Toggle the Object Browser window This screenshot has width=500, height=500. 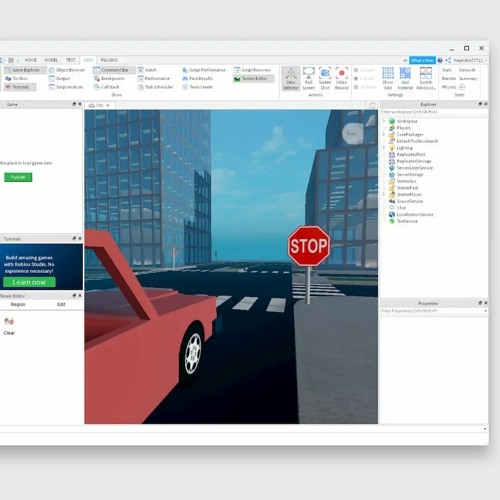pyautogui.click(x=67, y=70)
